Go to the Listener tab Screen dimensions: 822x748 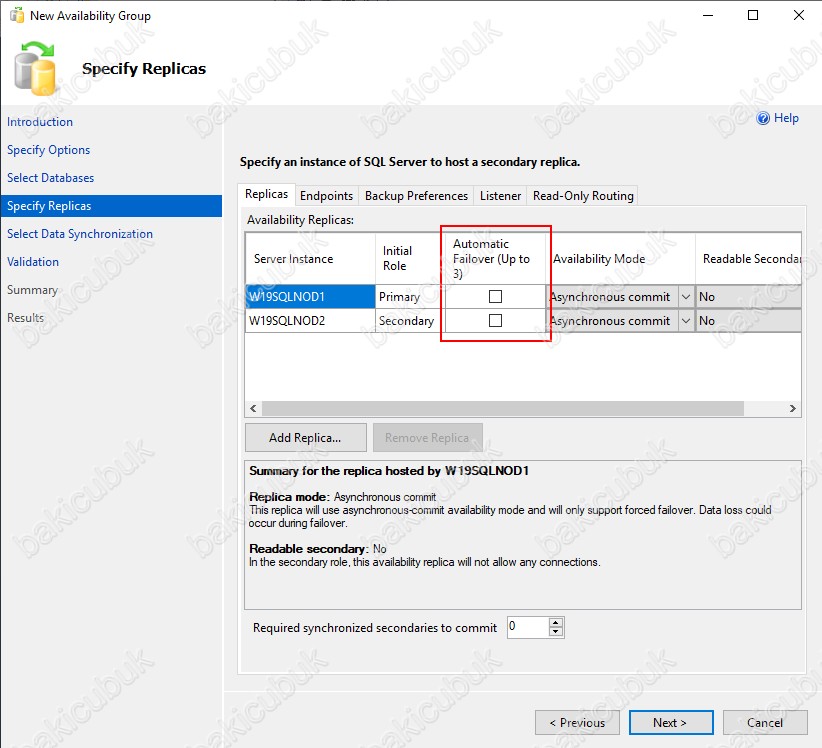click(x=500, y=196)
